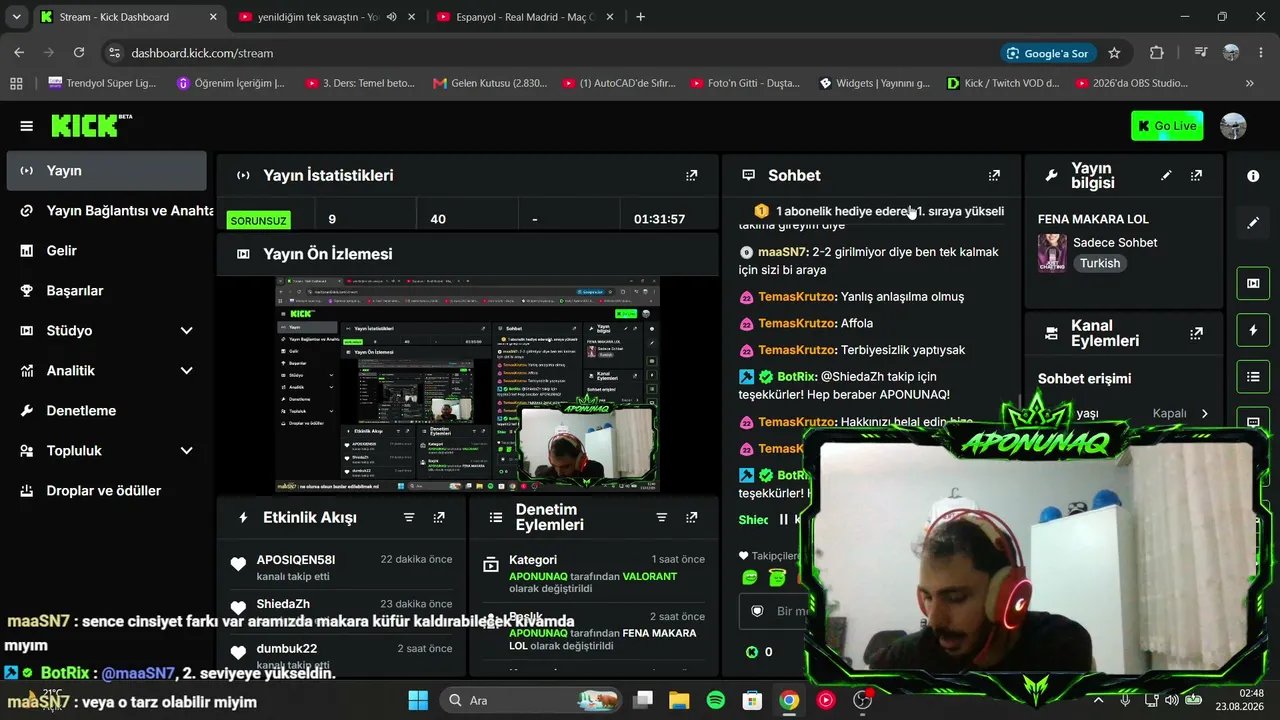The height and width of the screenshot is (720, 1280).
Task: Pop out the Etkinlik Akışı panel
Action: pos(439,517)
